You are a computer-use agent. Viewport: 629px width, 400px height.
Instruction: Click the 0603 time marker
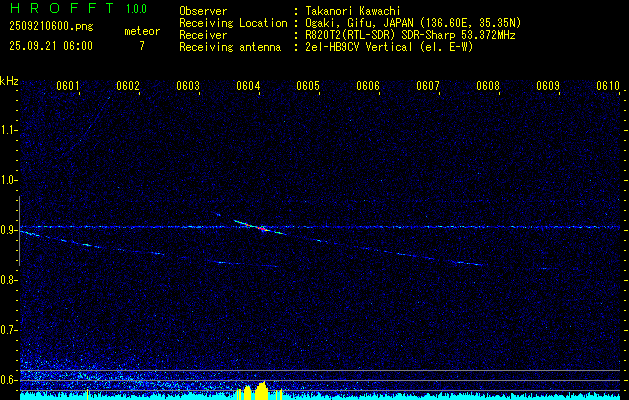[x=188, y=86]
